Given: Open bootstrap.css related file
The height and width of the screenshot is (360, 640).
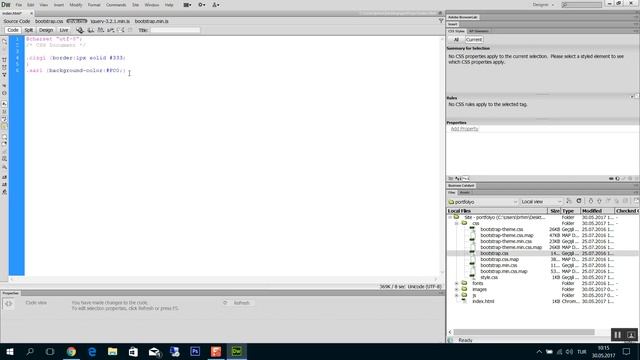Looking at the screenshot, I should 49,21.
